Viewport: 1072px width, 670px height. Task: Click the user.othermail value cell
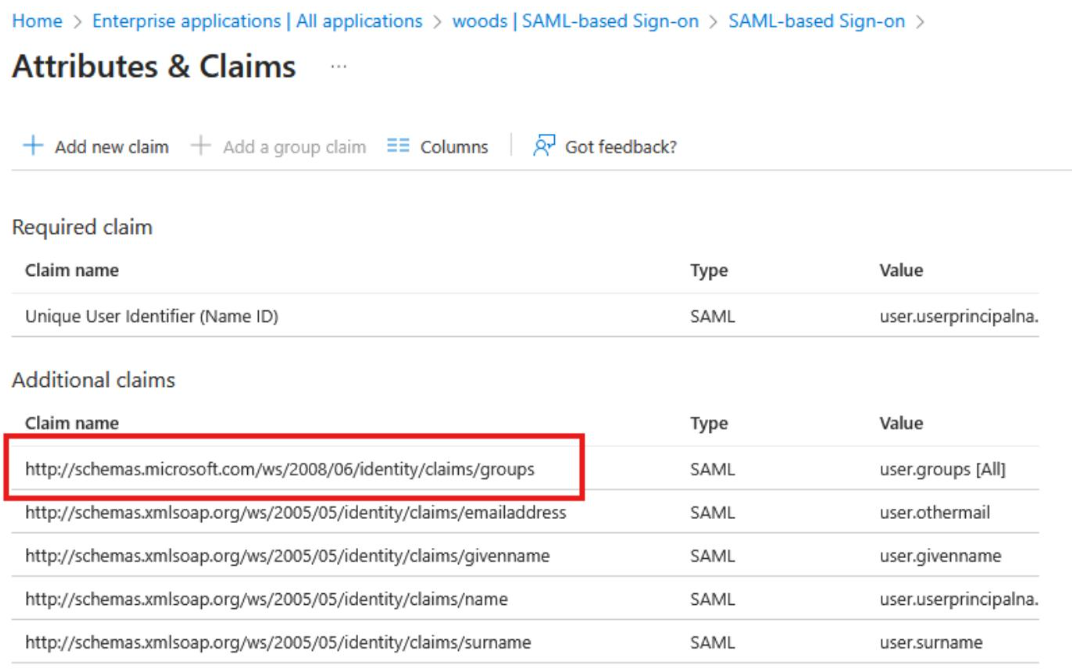coord(934,513)
